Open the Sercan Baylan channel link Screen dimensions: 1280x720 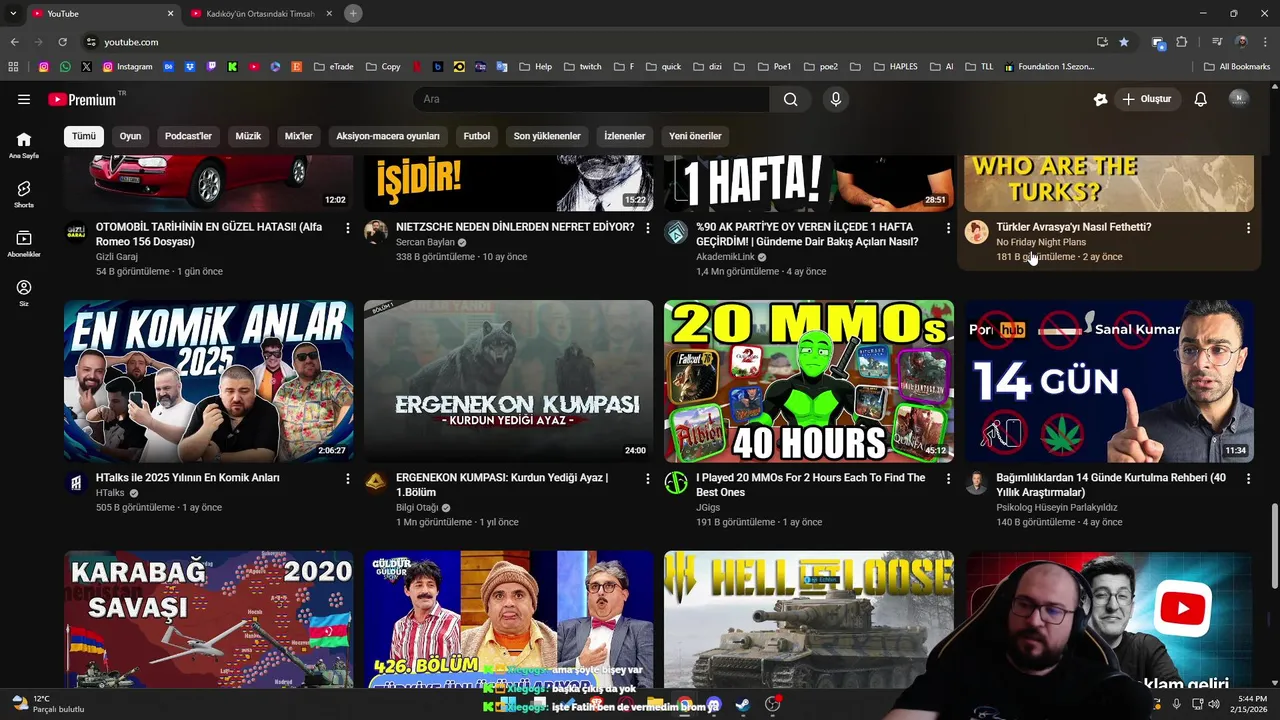pyautogui.click(x=425, y=242)
